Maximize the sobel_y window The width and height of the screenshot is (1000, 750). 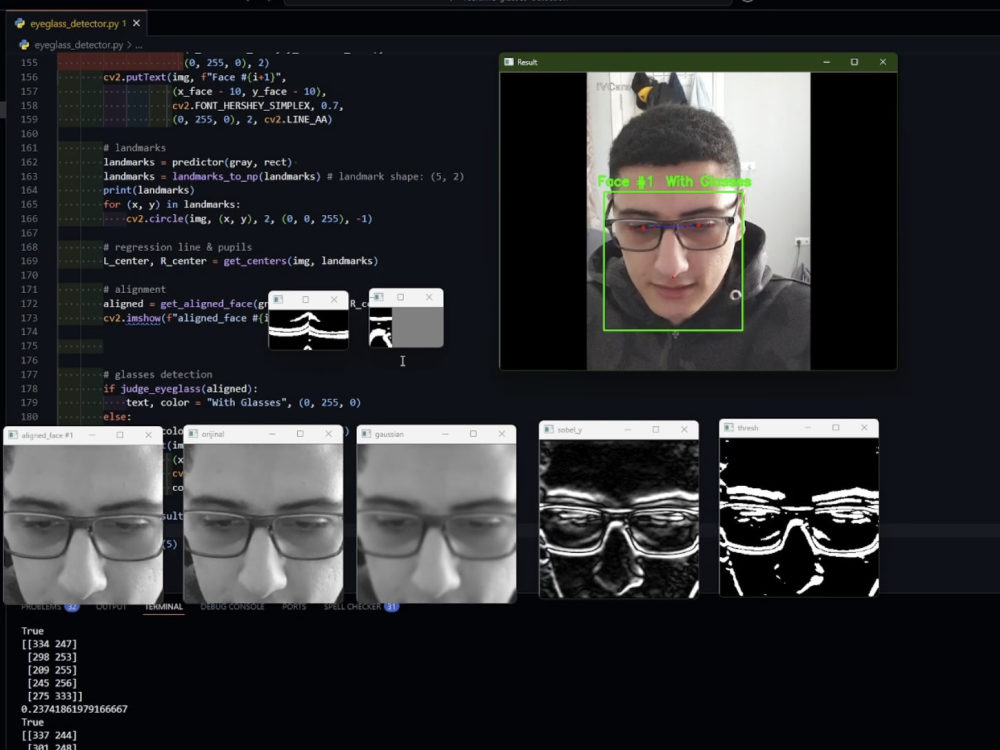click(656, 430)
